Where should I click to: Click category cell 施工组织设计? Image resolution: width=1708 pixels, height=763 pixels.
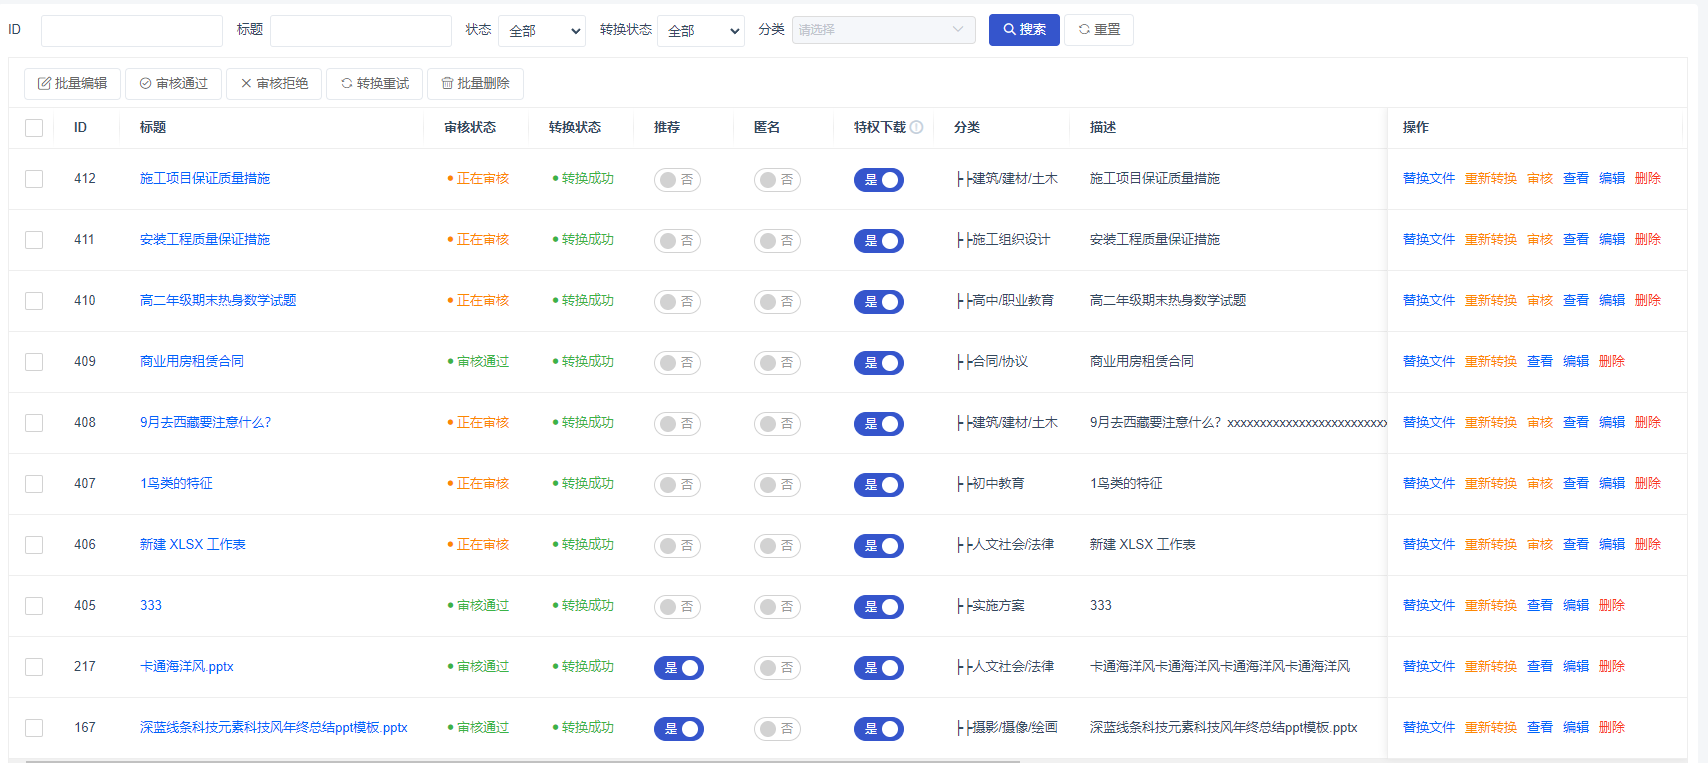[x=1003, y=239]
